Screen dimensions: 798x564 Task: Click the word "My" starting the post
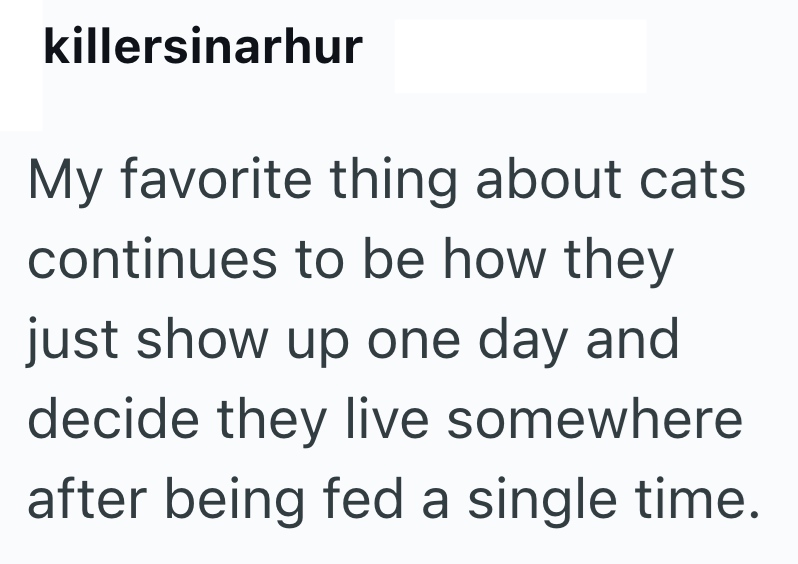(x=62, y=182)
